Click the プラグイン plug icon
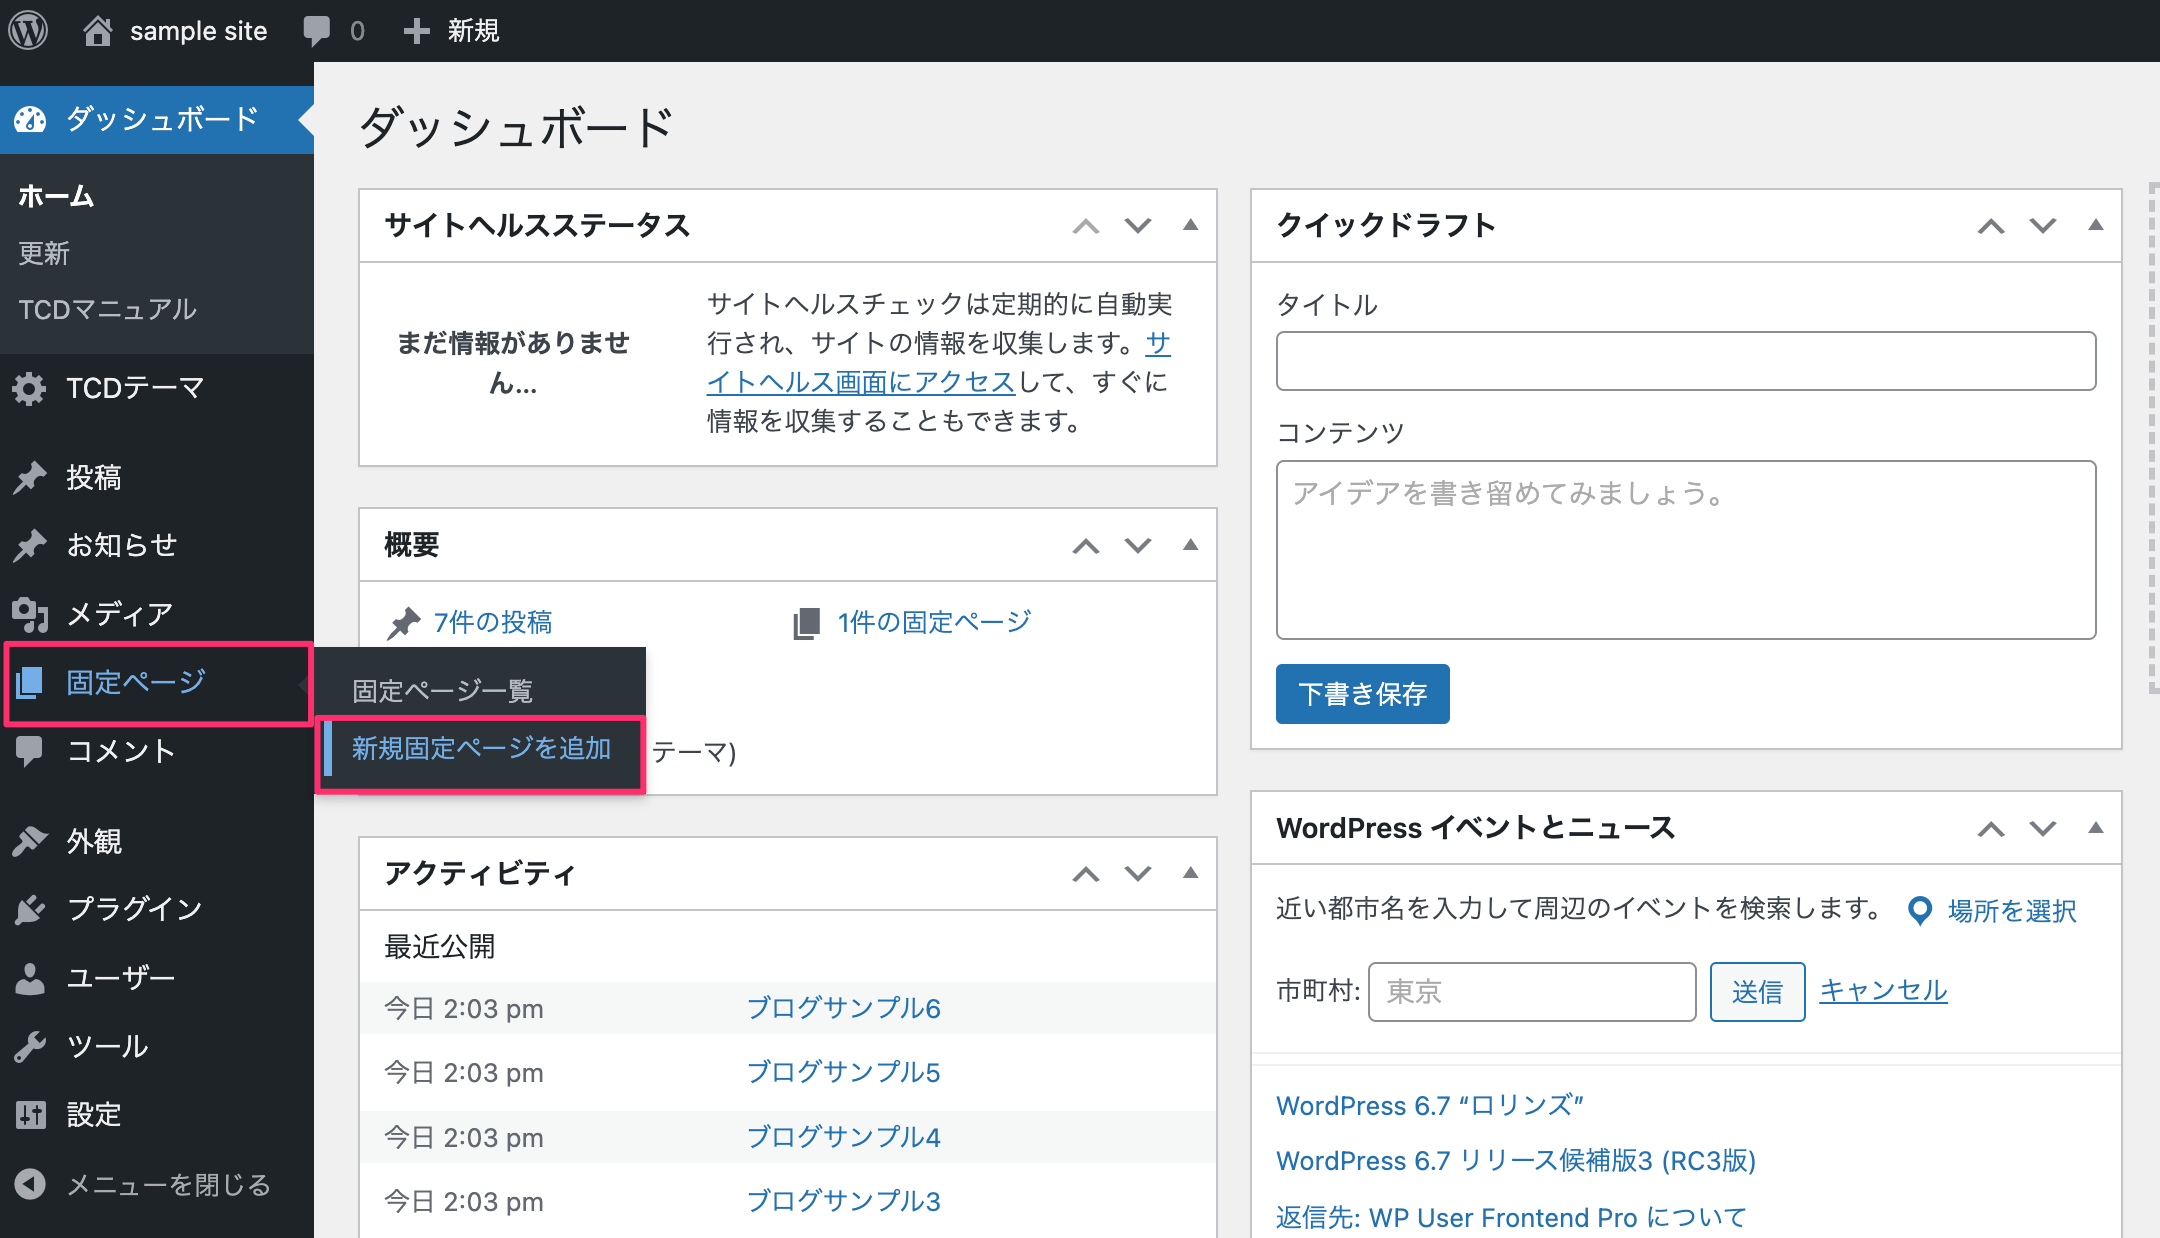 click(30, 909)
